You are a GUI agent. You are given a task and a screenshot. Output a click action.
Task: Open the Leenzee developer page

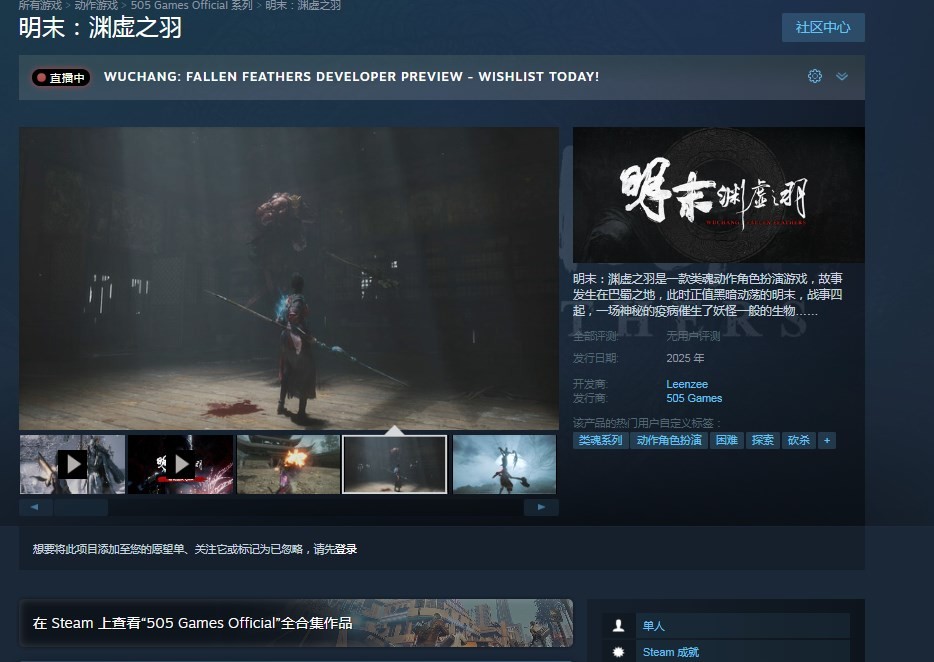pos(687,384)
